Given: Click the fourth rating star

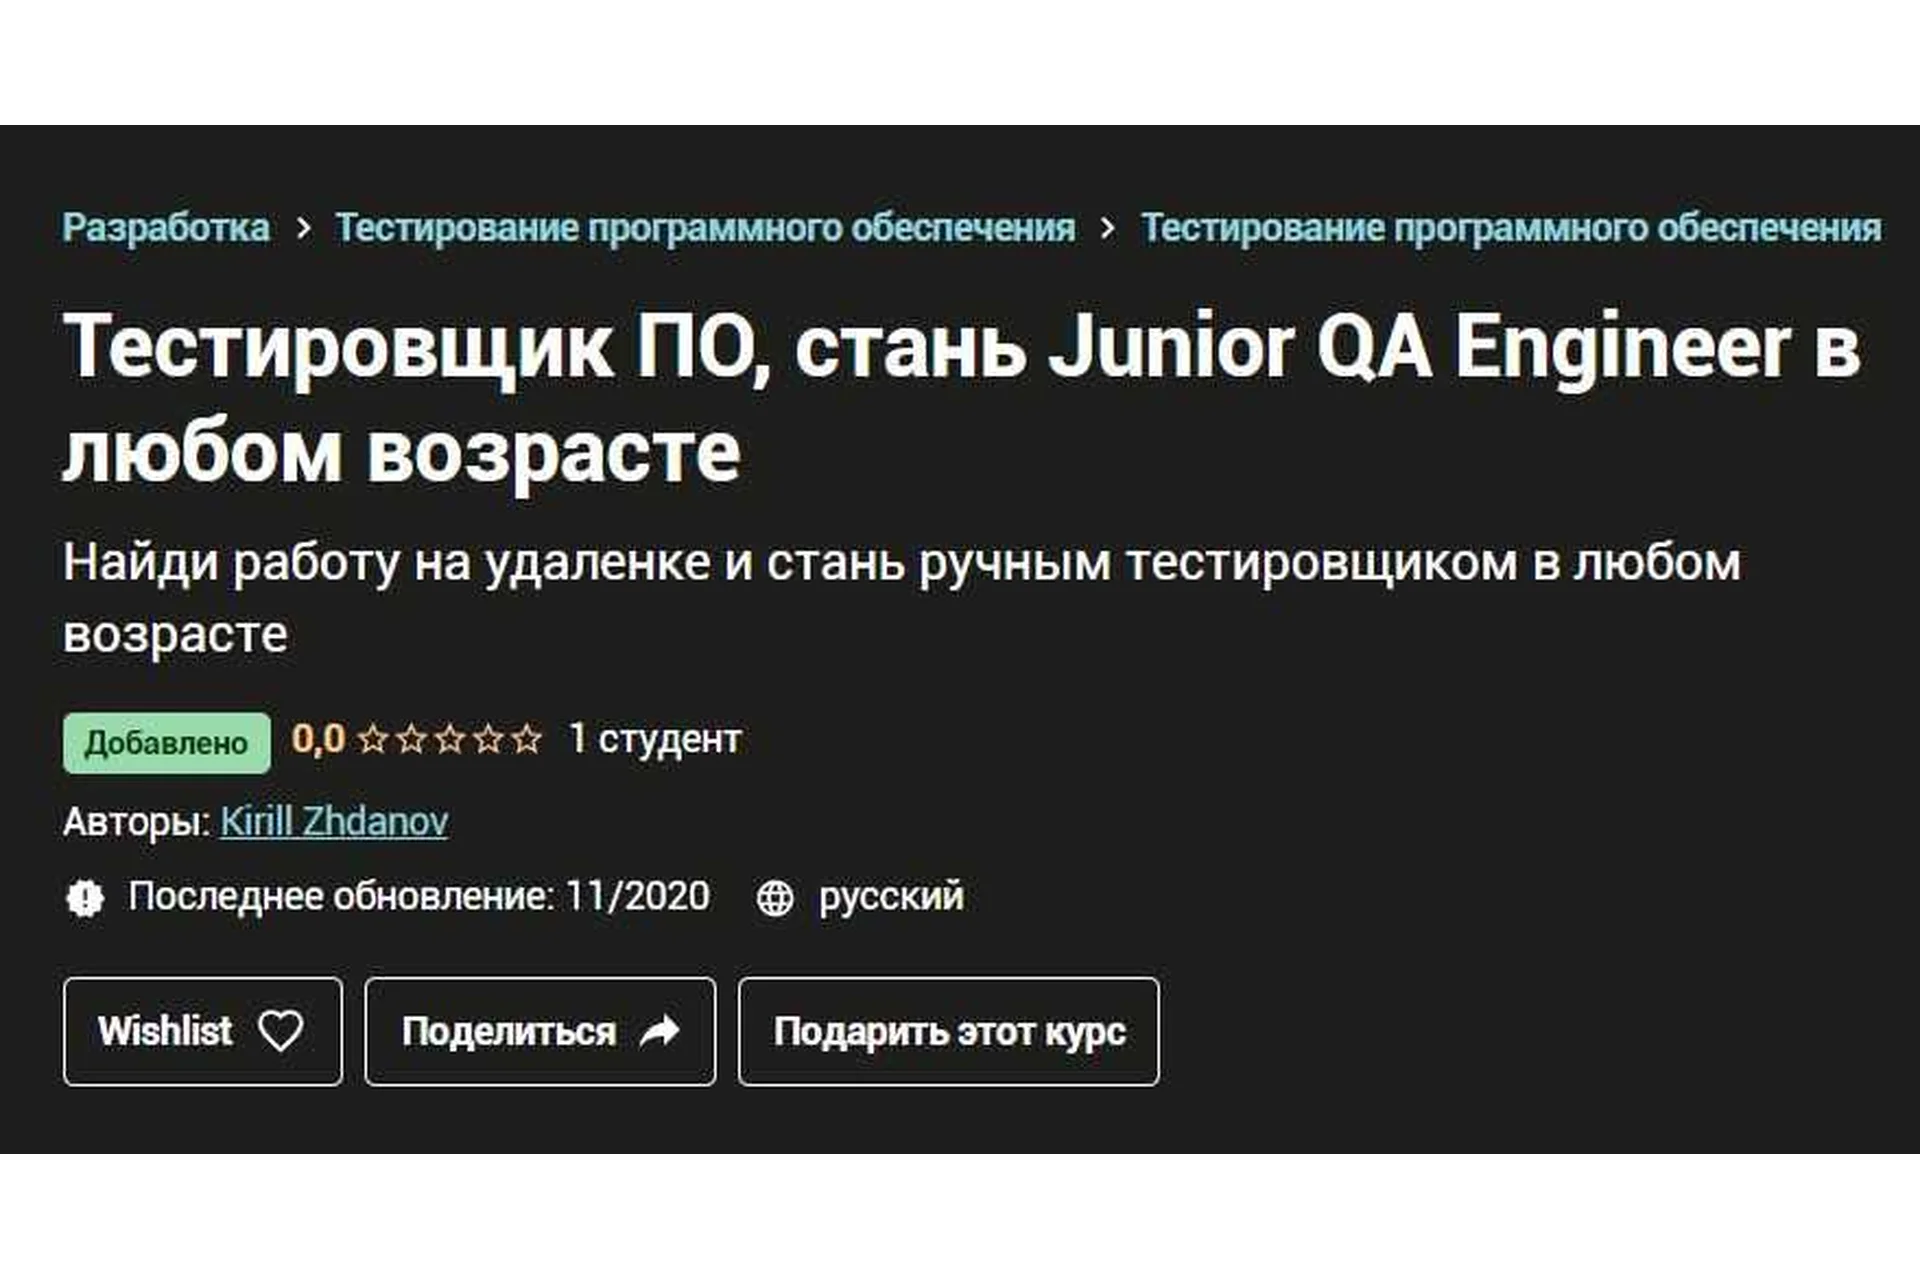Looking at the screenshot, I should [492, 740].
